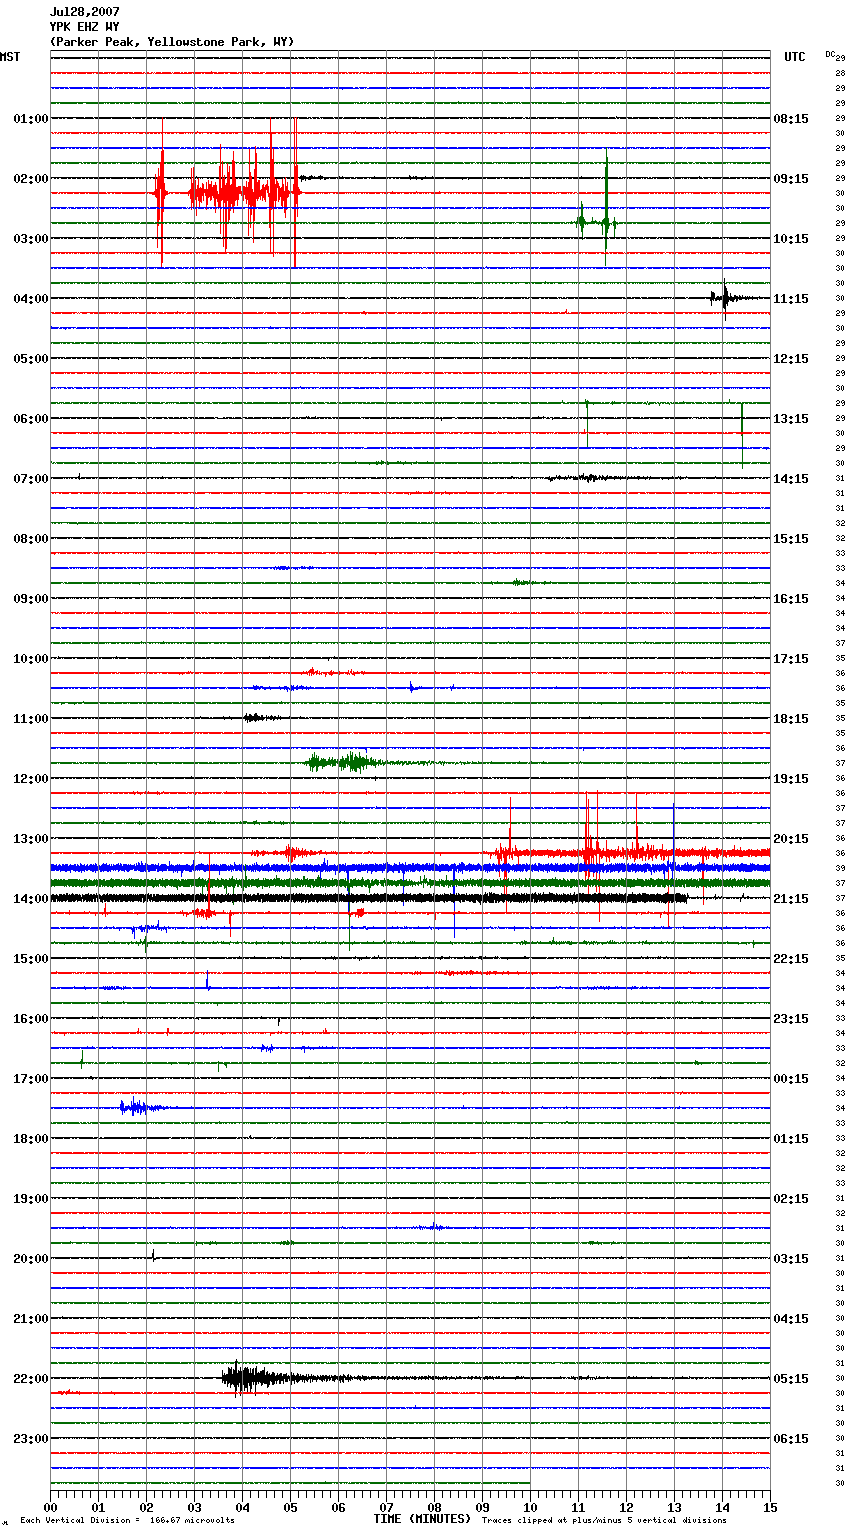This screenshot has height=1534, width=850.
Task: Click minute-axis tick label "15" at bottom
Action: [x=770, y=1507]
